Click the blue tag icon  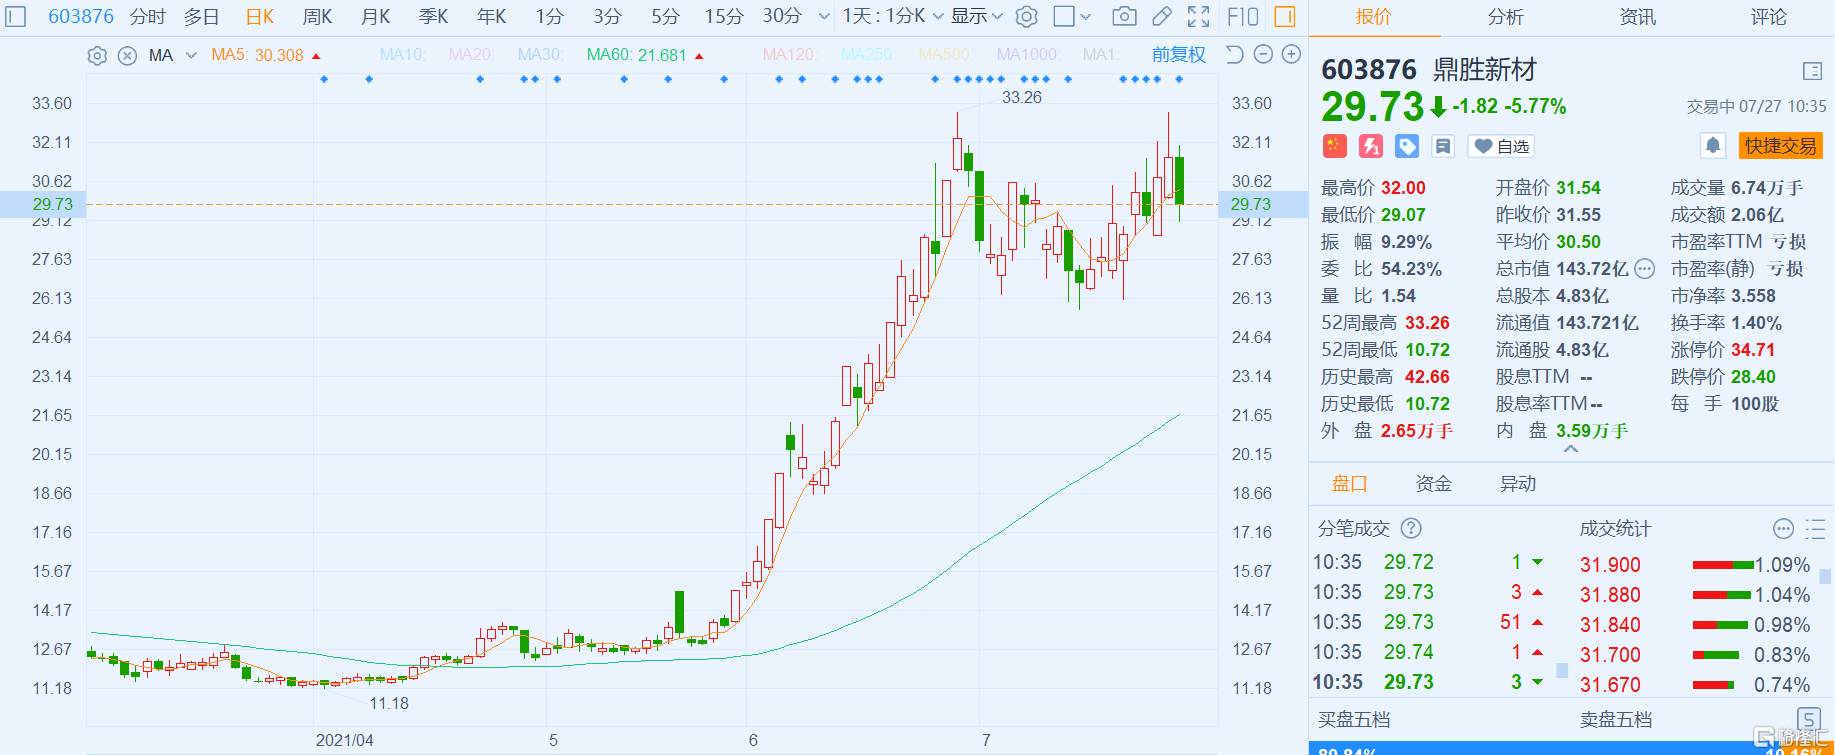1407,146
